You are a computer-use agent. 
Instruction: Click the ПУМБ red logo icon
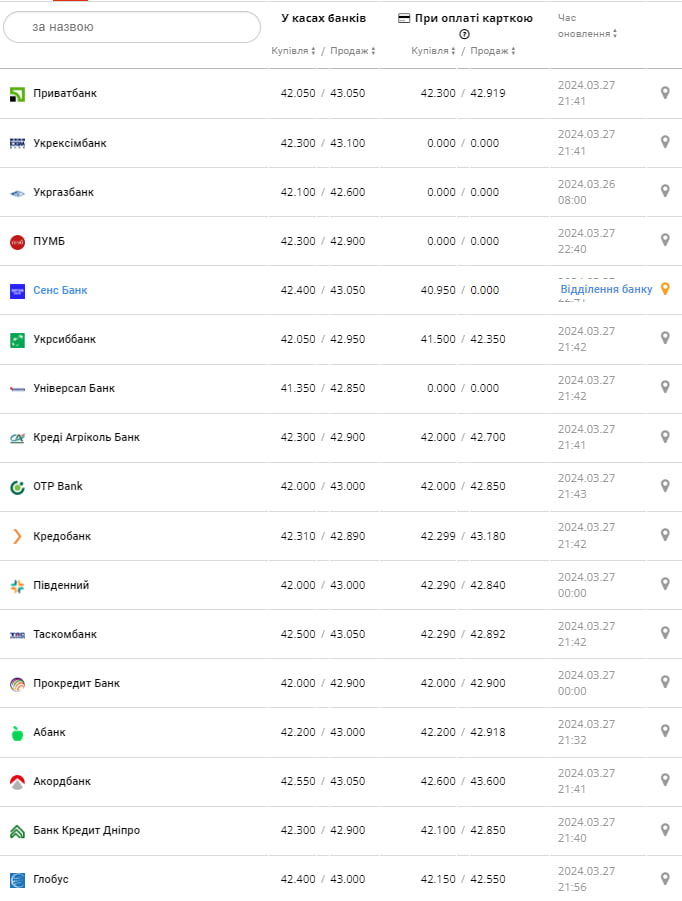17,241
